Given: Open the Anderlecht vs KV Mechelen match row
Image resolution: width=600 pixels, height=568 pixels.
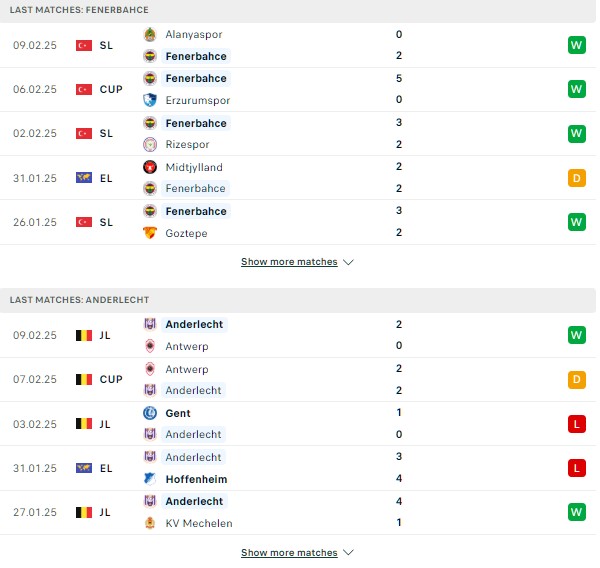Looking at the screenshot, I should coord(298,513).
